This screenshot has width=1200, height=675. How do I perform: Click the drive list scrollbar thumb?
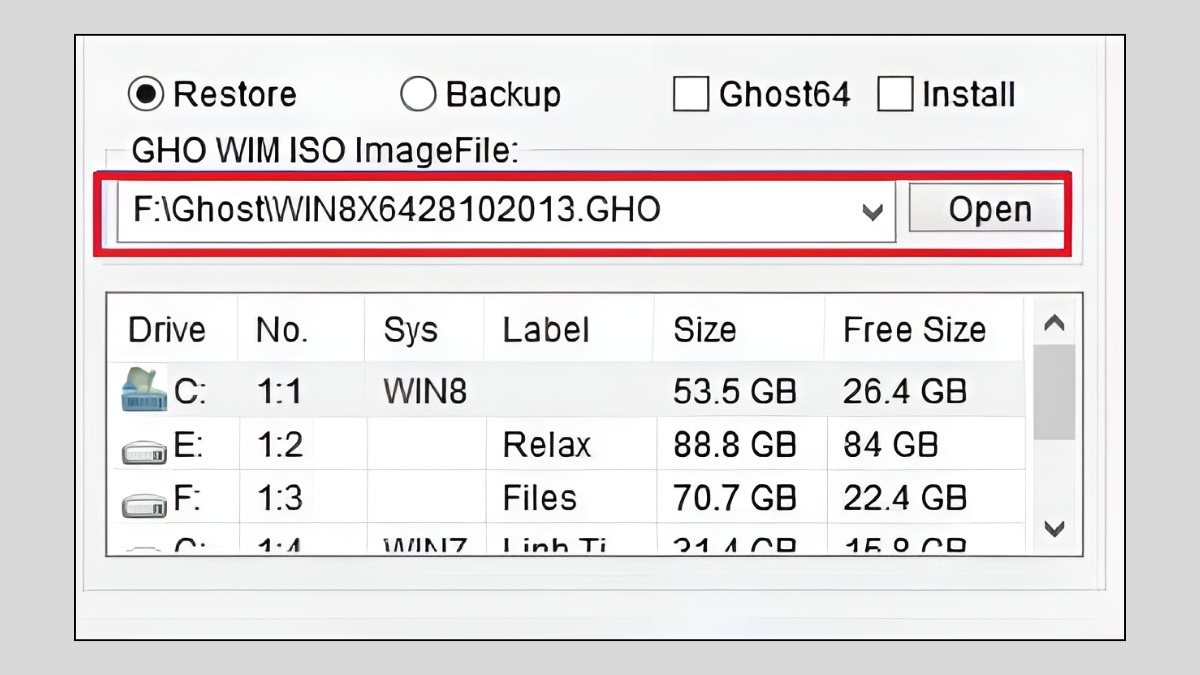[1054, 392]
